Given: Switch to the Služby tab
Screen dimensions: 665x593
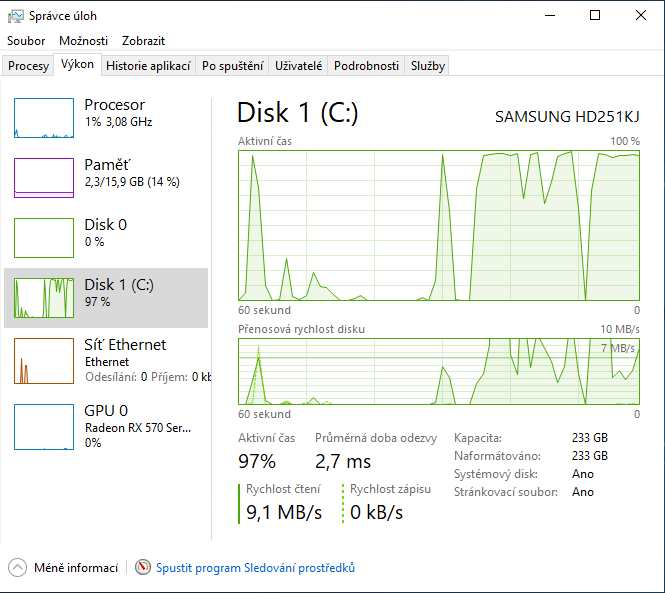Looking at the screenshot, I should [x=427, y=66].
